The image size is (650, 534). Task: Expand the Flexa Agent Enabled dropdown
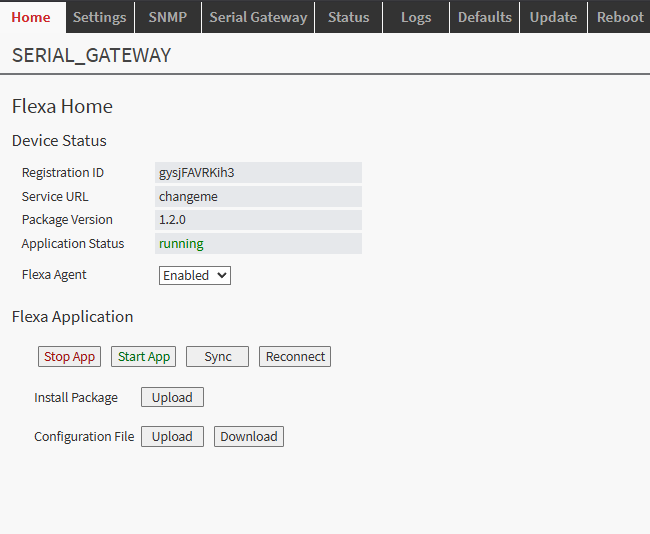tap(194, 276)
